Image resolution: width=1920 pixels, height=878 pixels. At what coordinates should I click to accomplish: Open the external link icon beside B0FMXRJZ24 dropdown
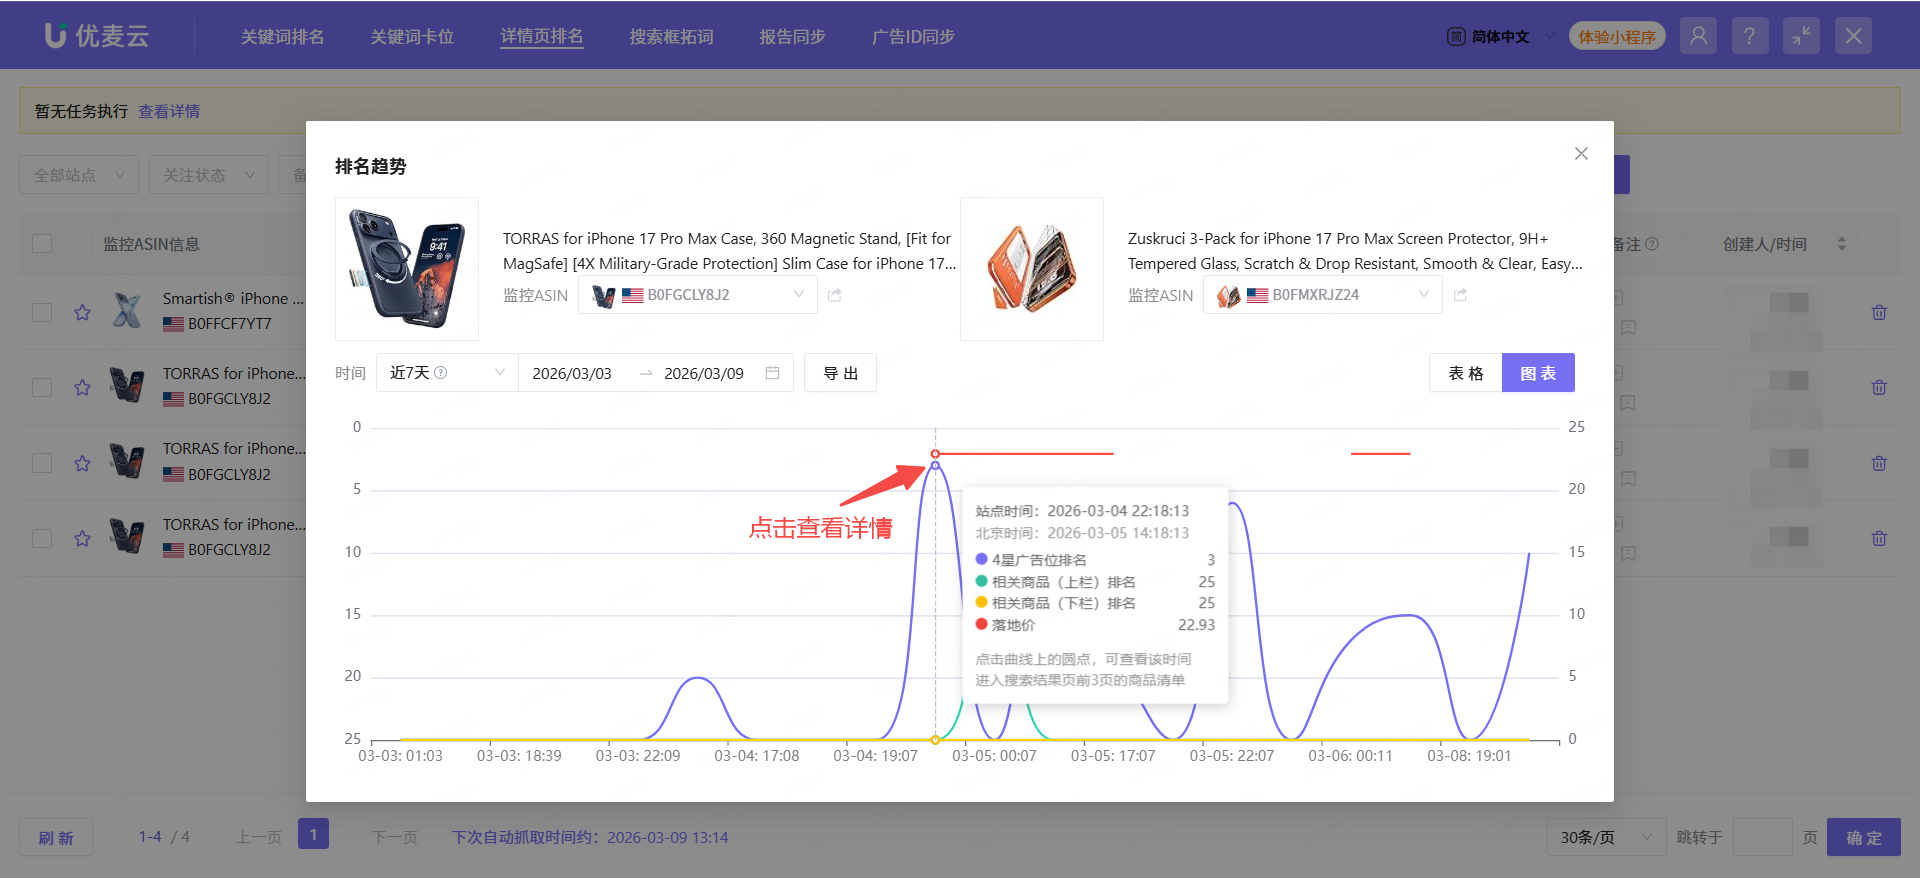(1460, 295)
